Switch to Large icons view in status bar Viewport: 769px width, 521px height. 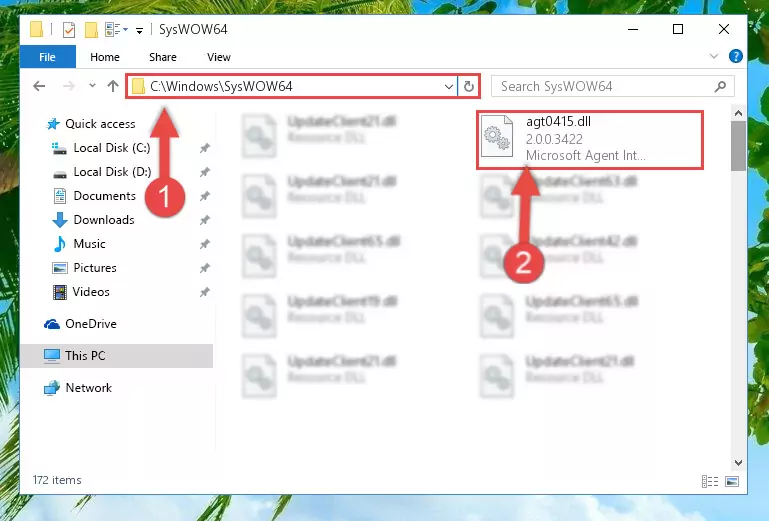click(x=732, y=482)
